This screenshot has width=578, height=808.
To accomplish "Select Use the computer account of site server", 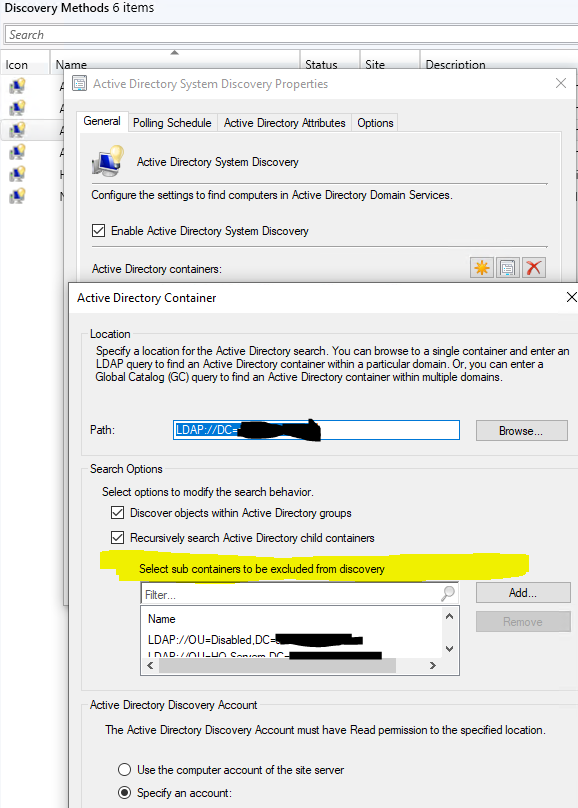I will click(124, 770).
